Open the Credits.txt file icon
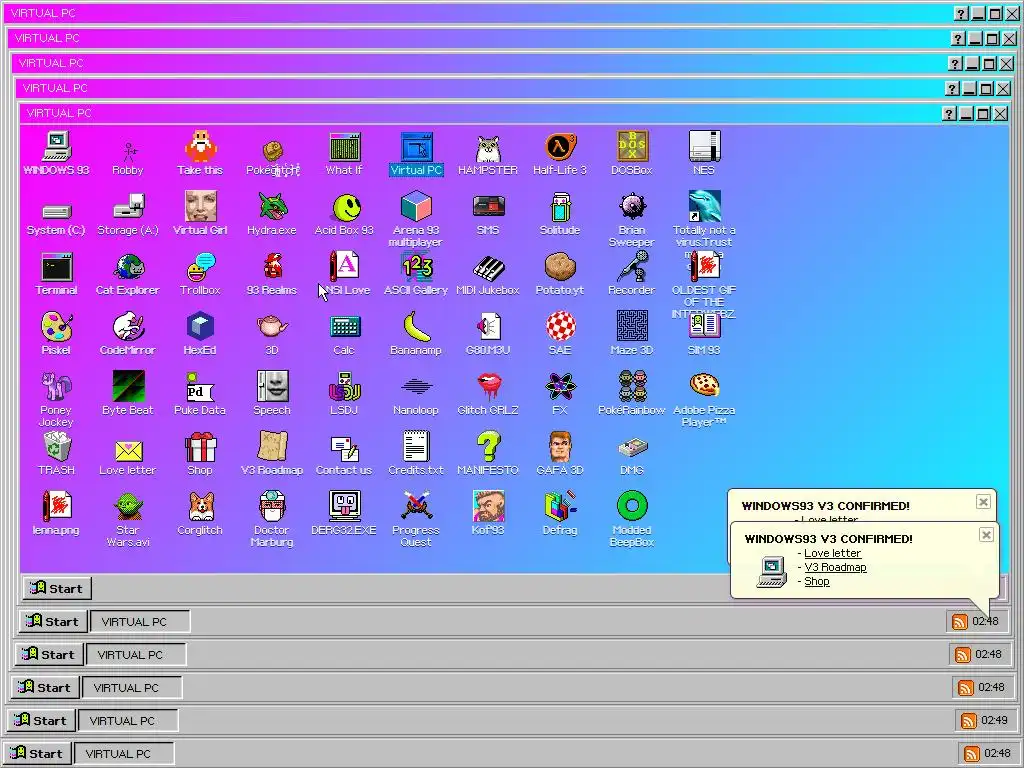This screenshot has width=1024, height=768. [x=416, y=455]
